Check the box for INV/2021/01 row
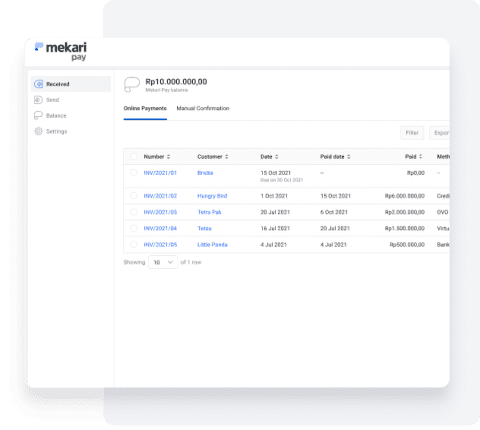 pos(134,173)
